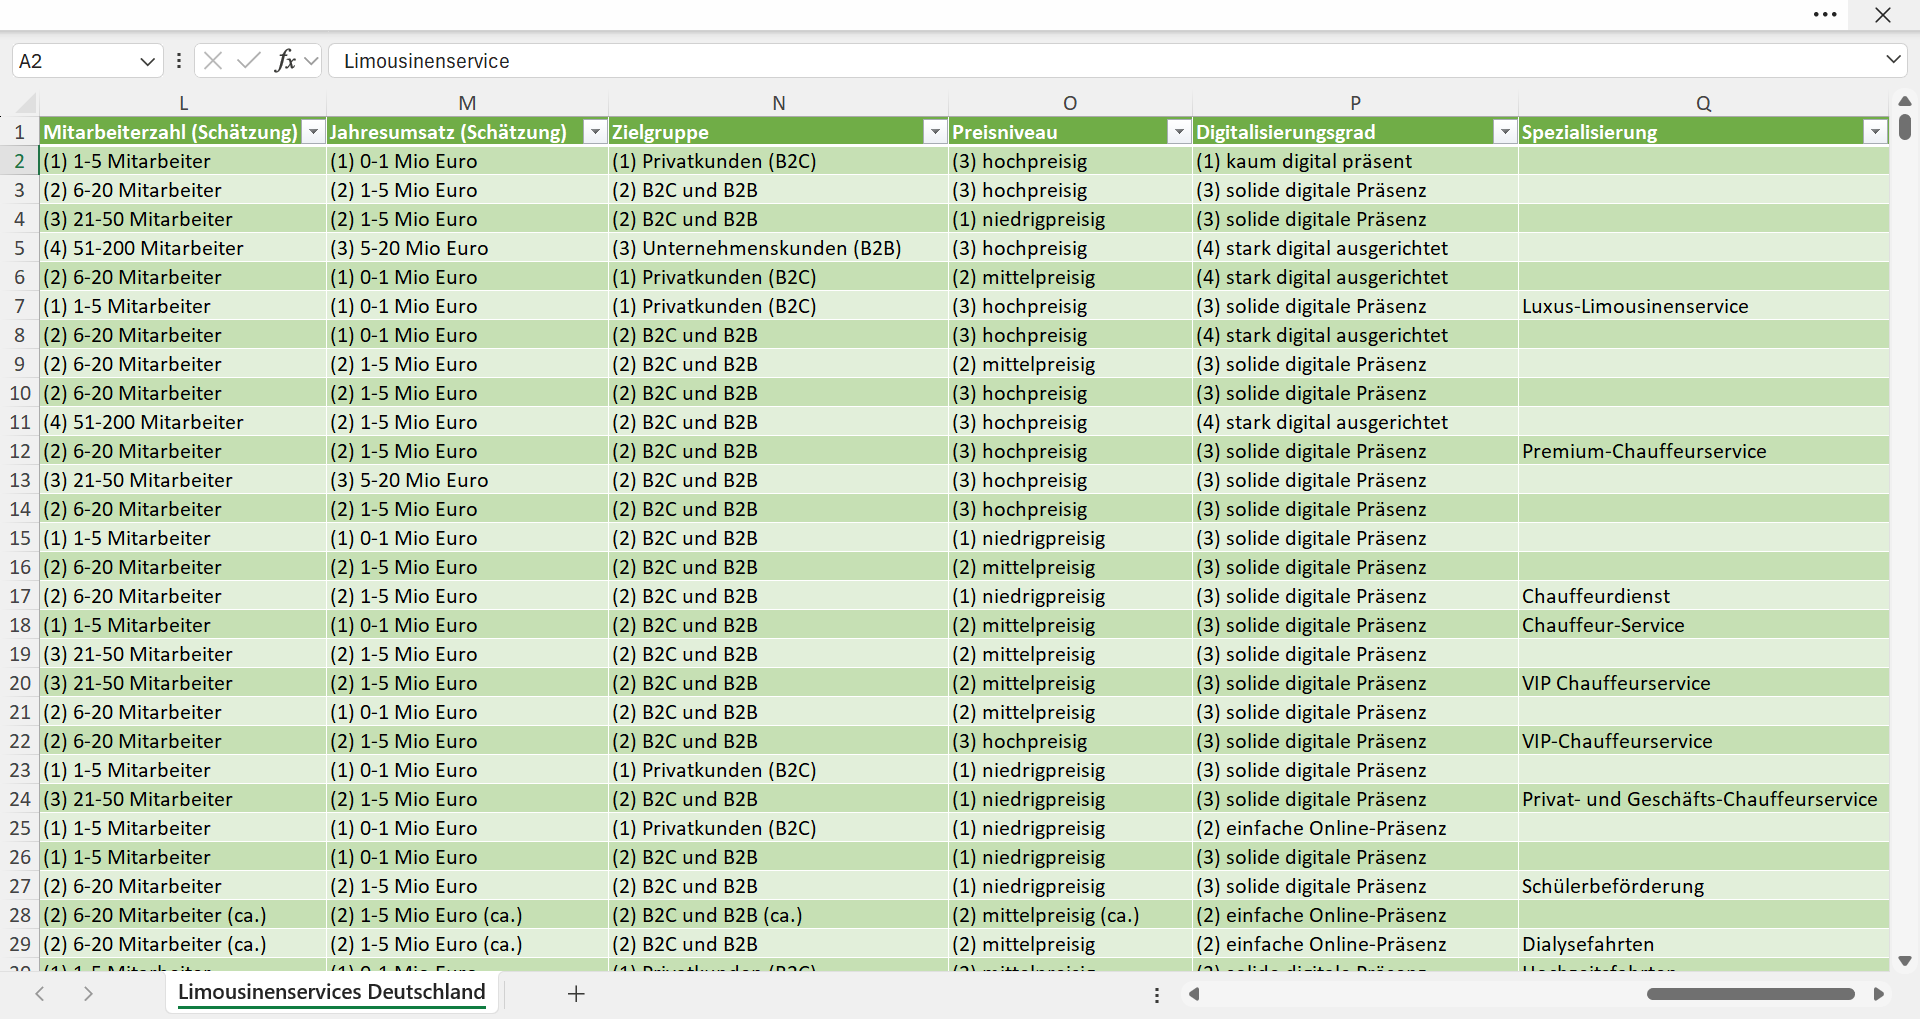1920x1019 pixels.
Task: Click the Enter checkmark icon in formula bar
Action: pyautogui.click(x=249, y=61)
